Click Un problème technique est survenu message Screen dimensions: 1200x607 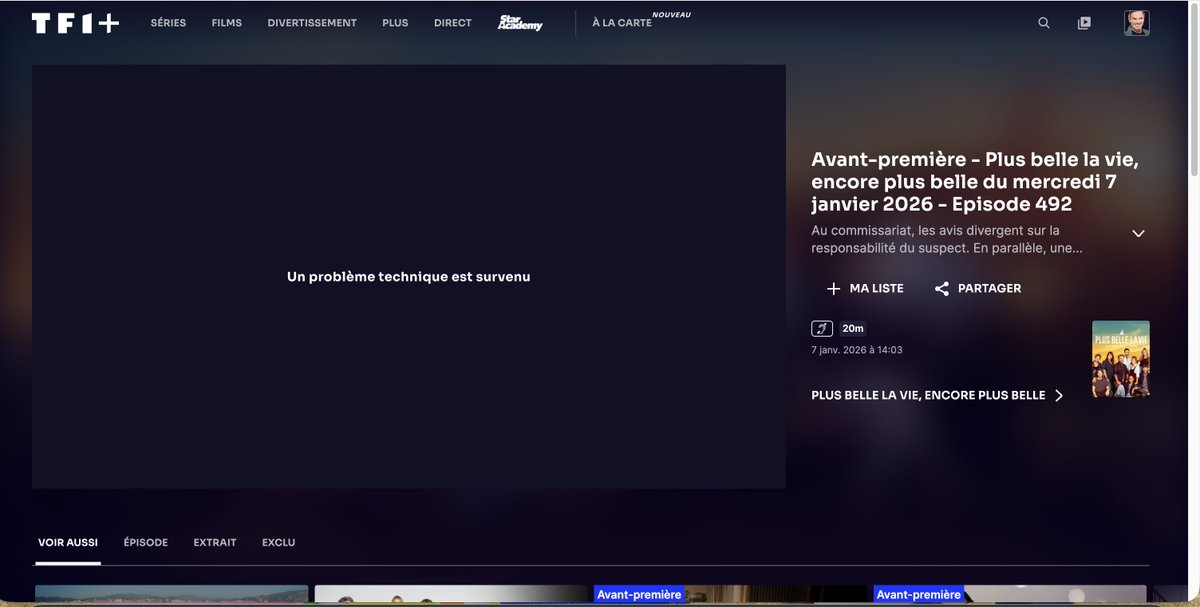[409, 277]
